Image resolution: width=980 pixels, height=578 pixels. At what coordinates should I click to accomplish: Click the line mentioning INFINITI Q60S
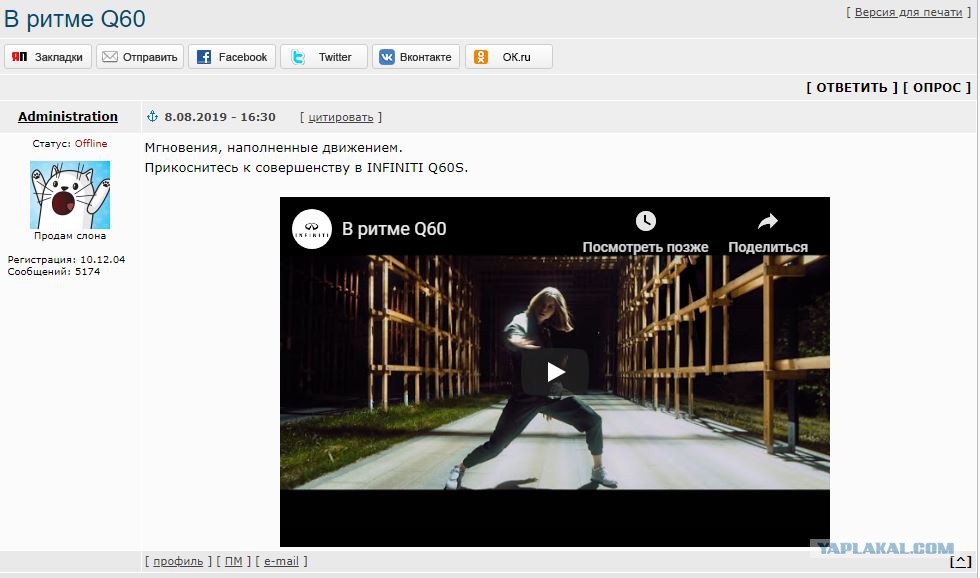tap(306, 167)
